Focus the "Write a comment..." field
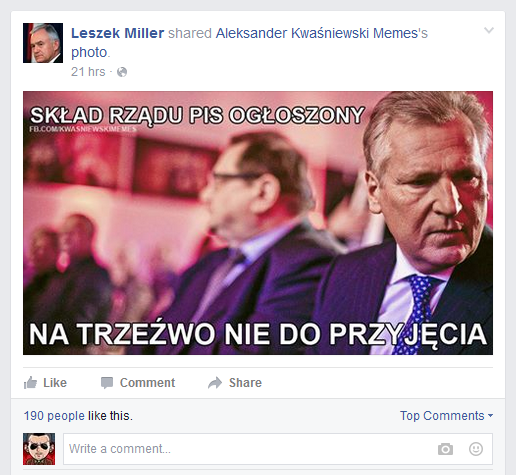The height and width of the screenshot is (475, 516). pos(278,449)
